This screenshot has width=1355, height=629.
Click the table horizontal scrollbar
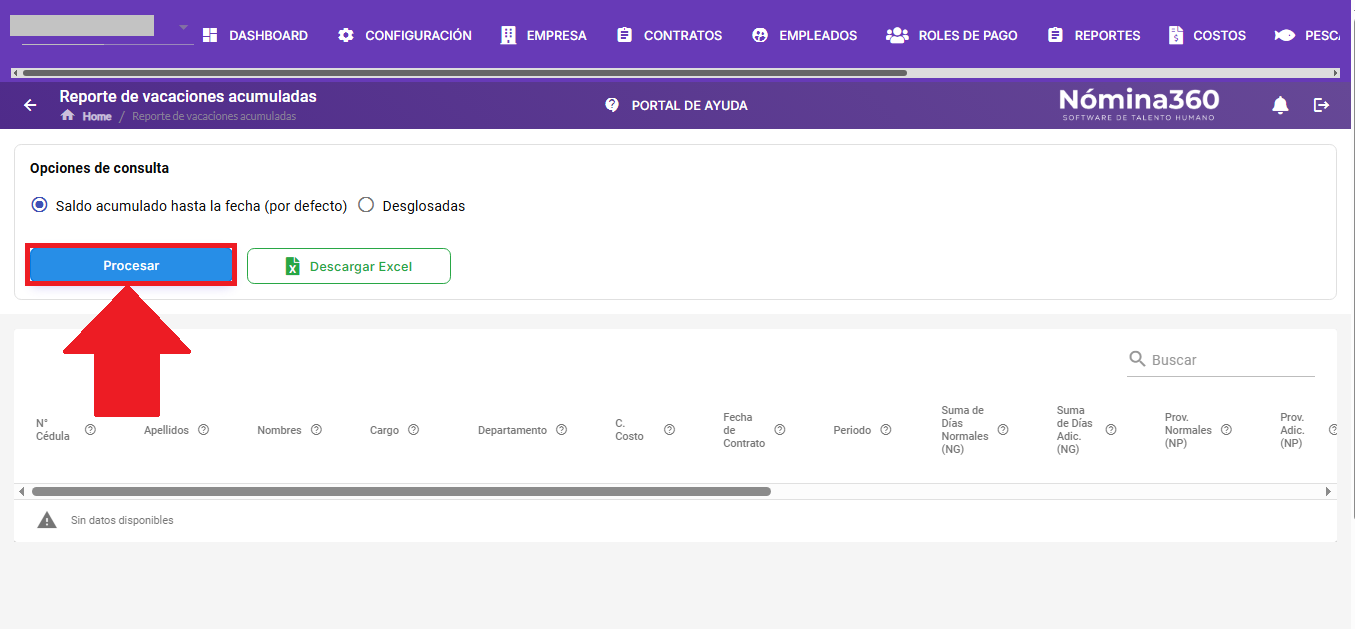pyautogui.click(x=401, y=492)
